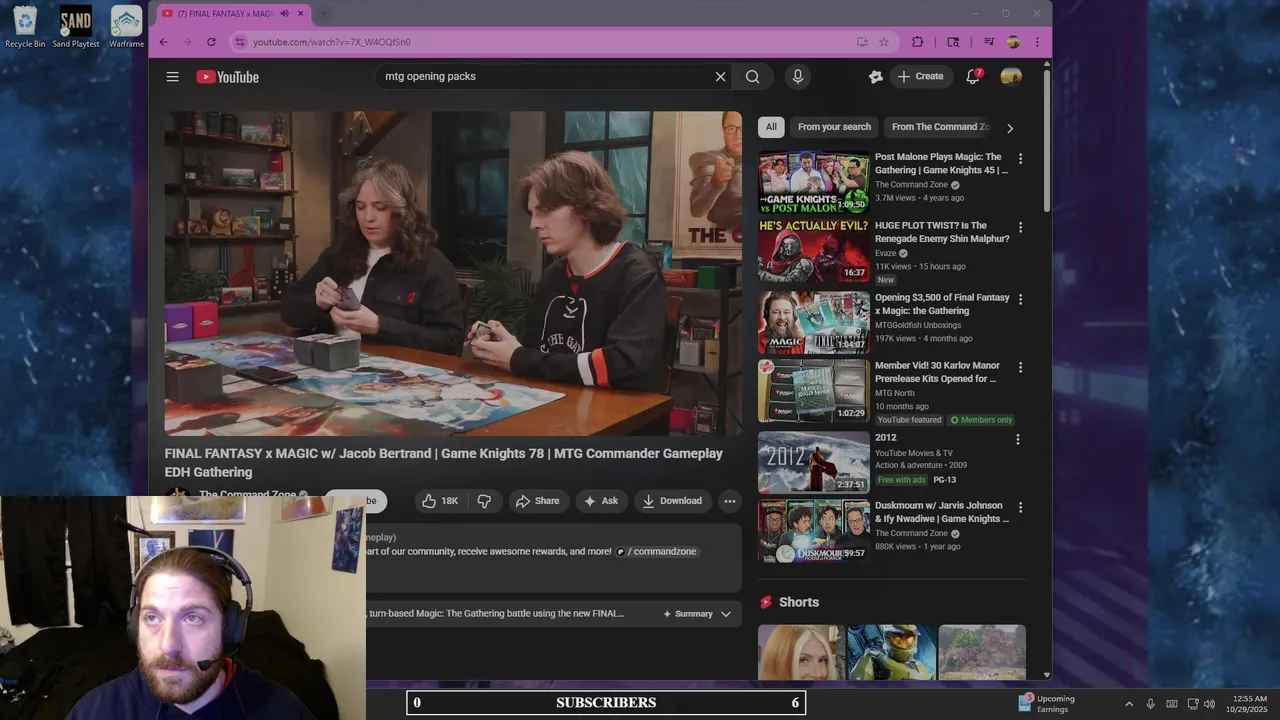The image size is (1280, 720).
Task: Expand the video Summary chevron
Action: [x=726, y=614]
